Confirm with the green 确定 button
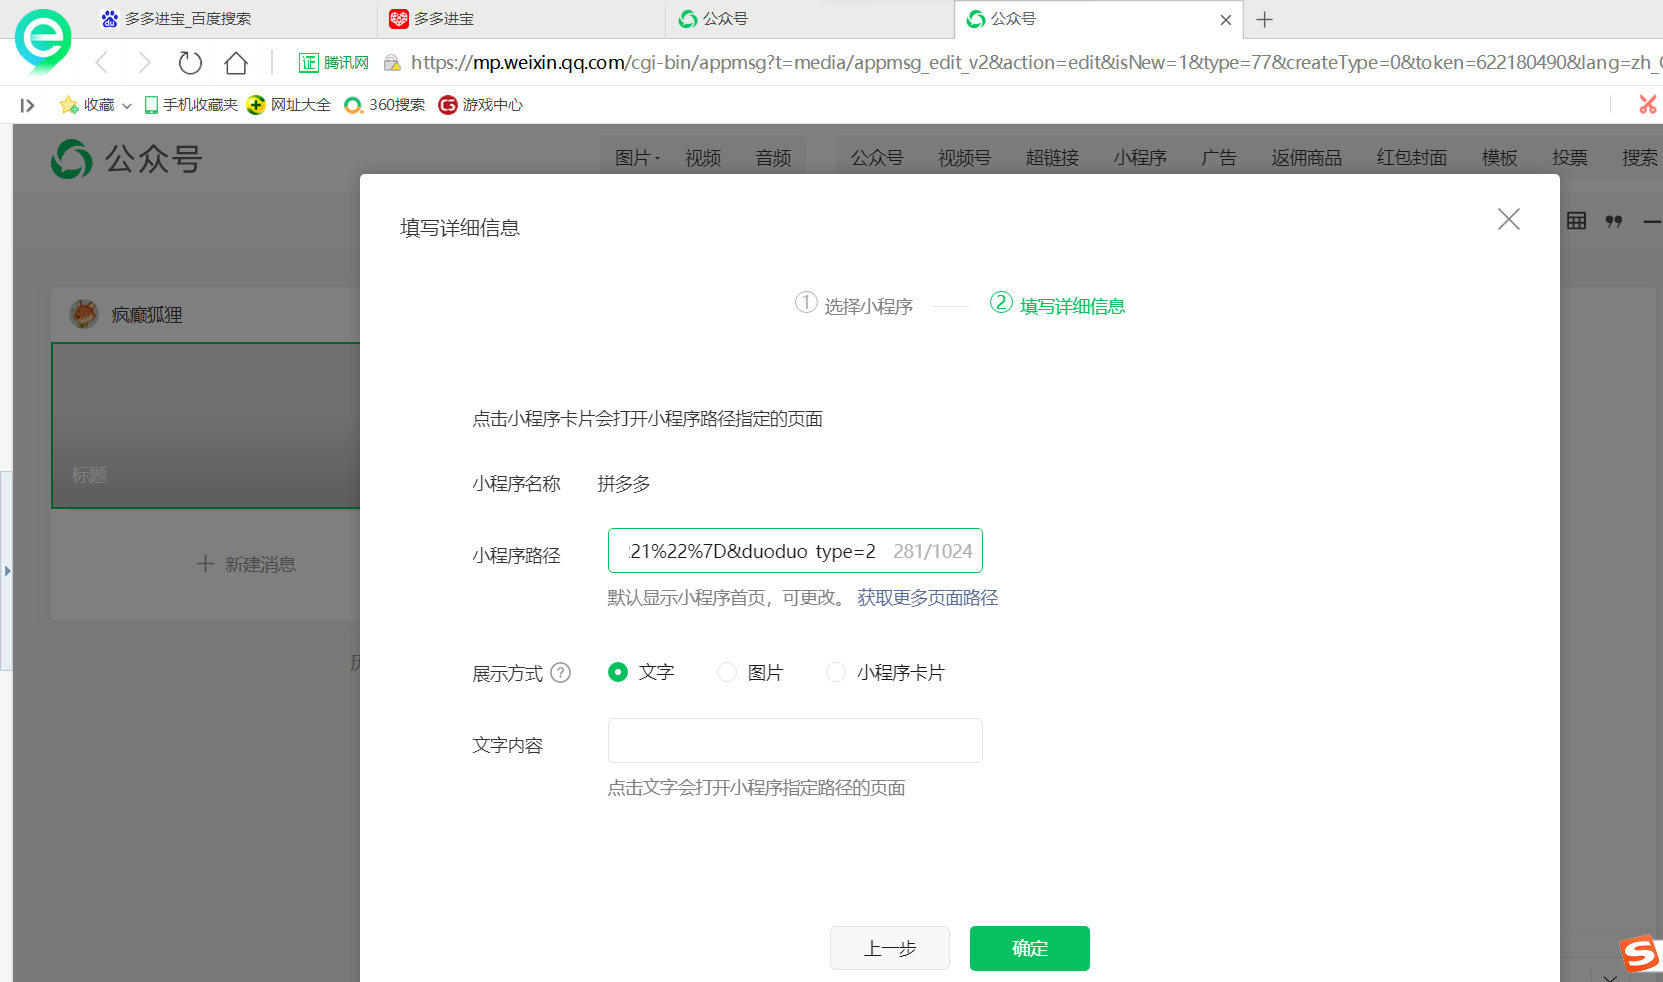 (x=1030, y=948)
